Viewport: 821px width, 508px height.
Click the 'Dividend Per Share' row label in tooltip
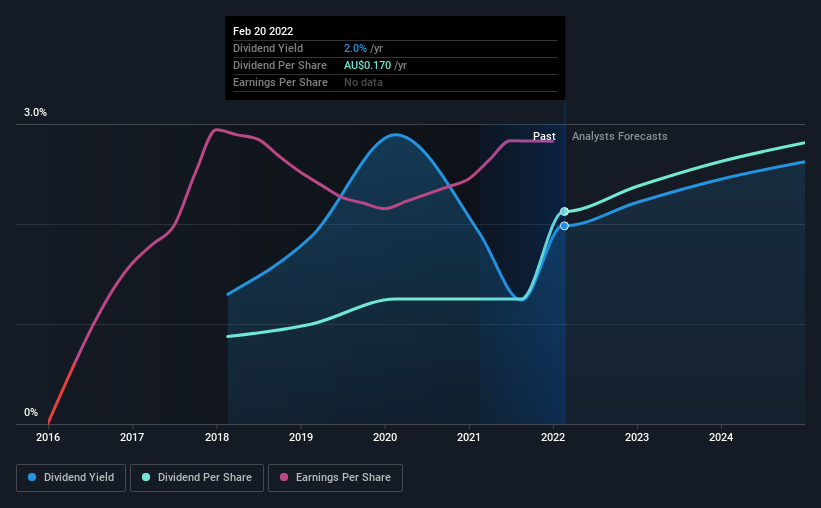pos(280,65)
